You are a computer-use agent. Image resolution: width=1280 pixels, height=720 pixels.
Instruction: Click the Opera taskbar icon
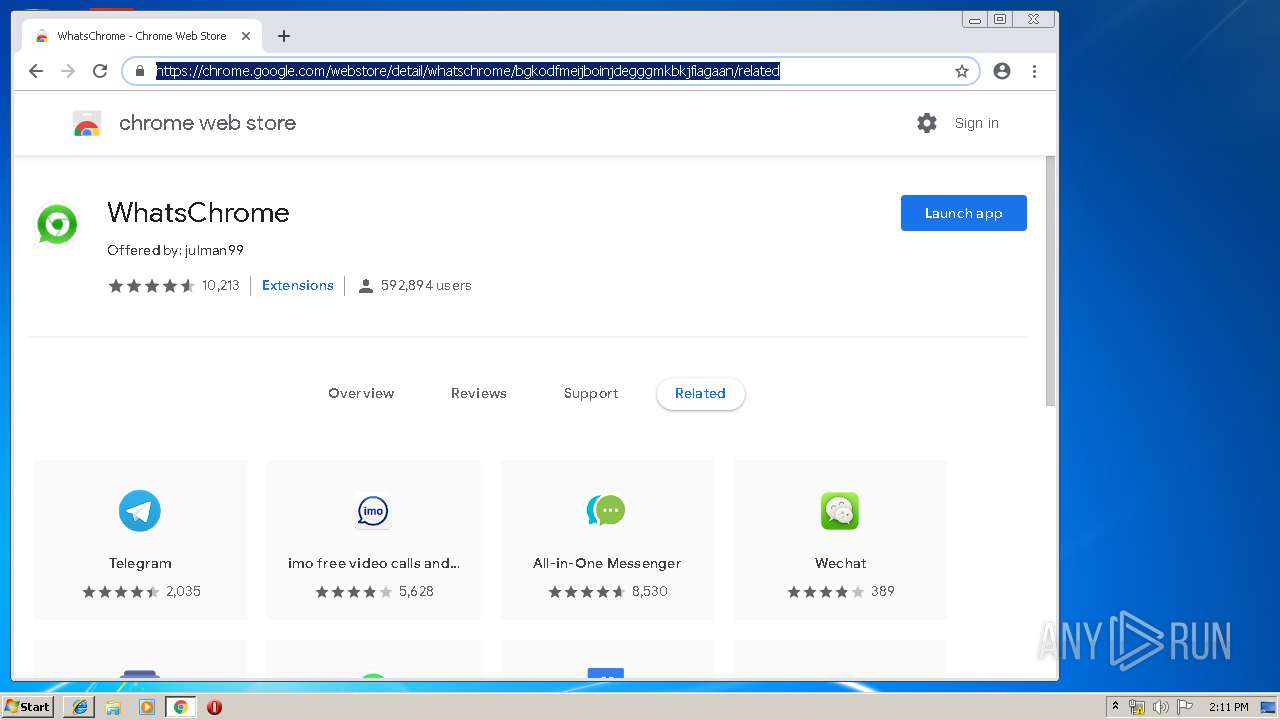click(214, 707)
